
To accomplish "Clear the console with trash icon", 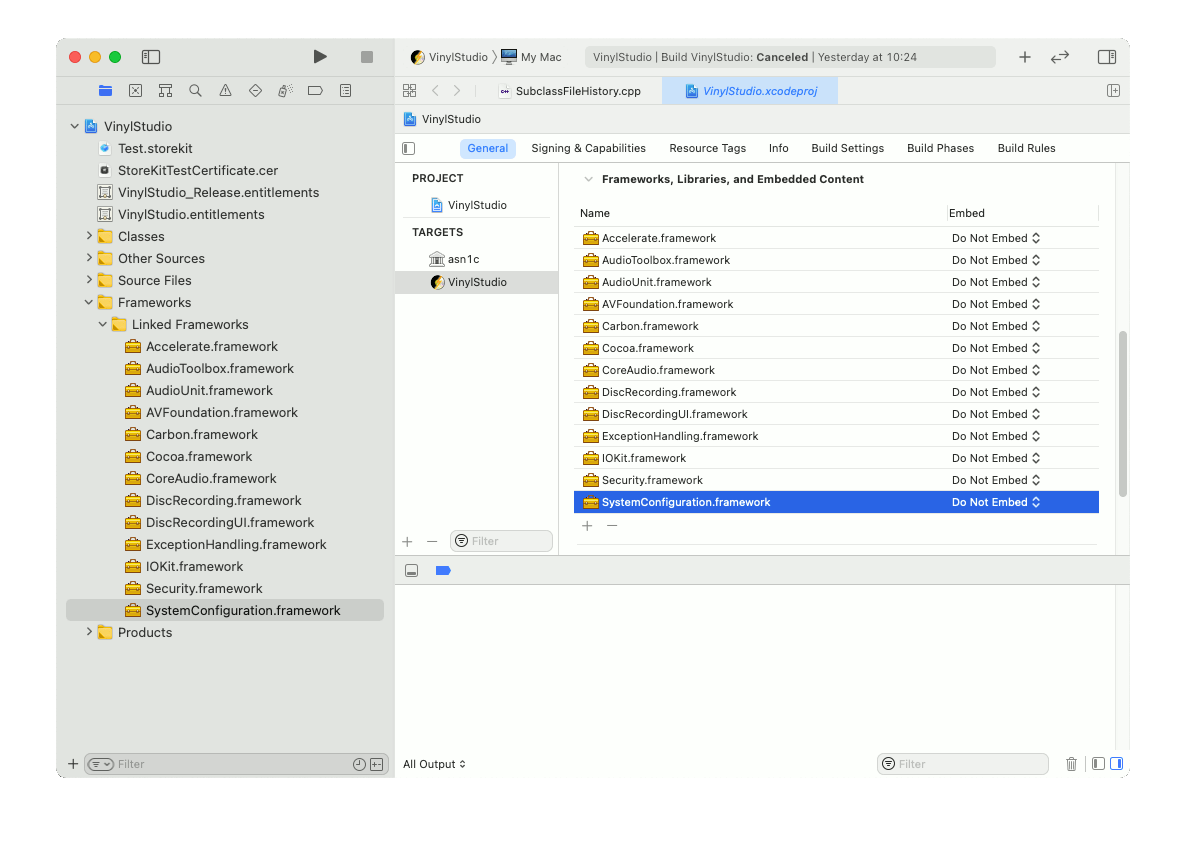I will coord(1071,764).
